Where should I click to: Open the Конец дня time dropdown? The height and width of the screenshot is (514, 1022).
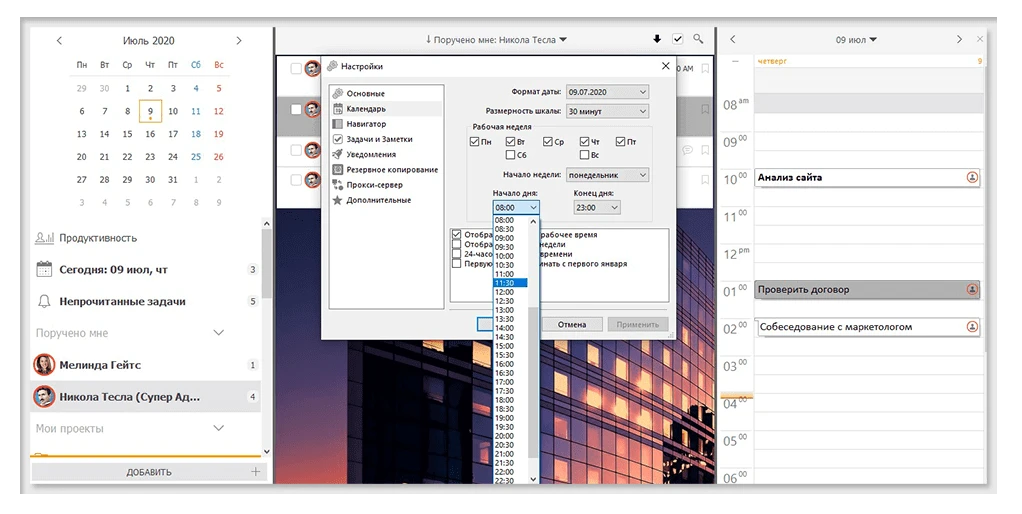pos(597,207)
